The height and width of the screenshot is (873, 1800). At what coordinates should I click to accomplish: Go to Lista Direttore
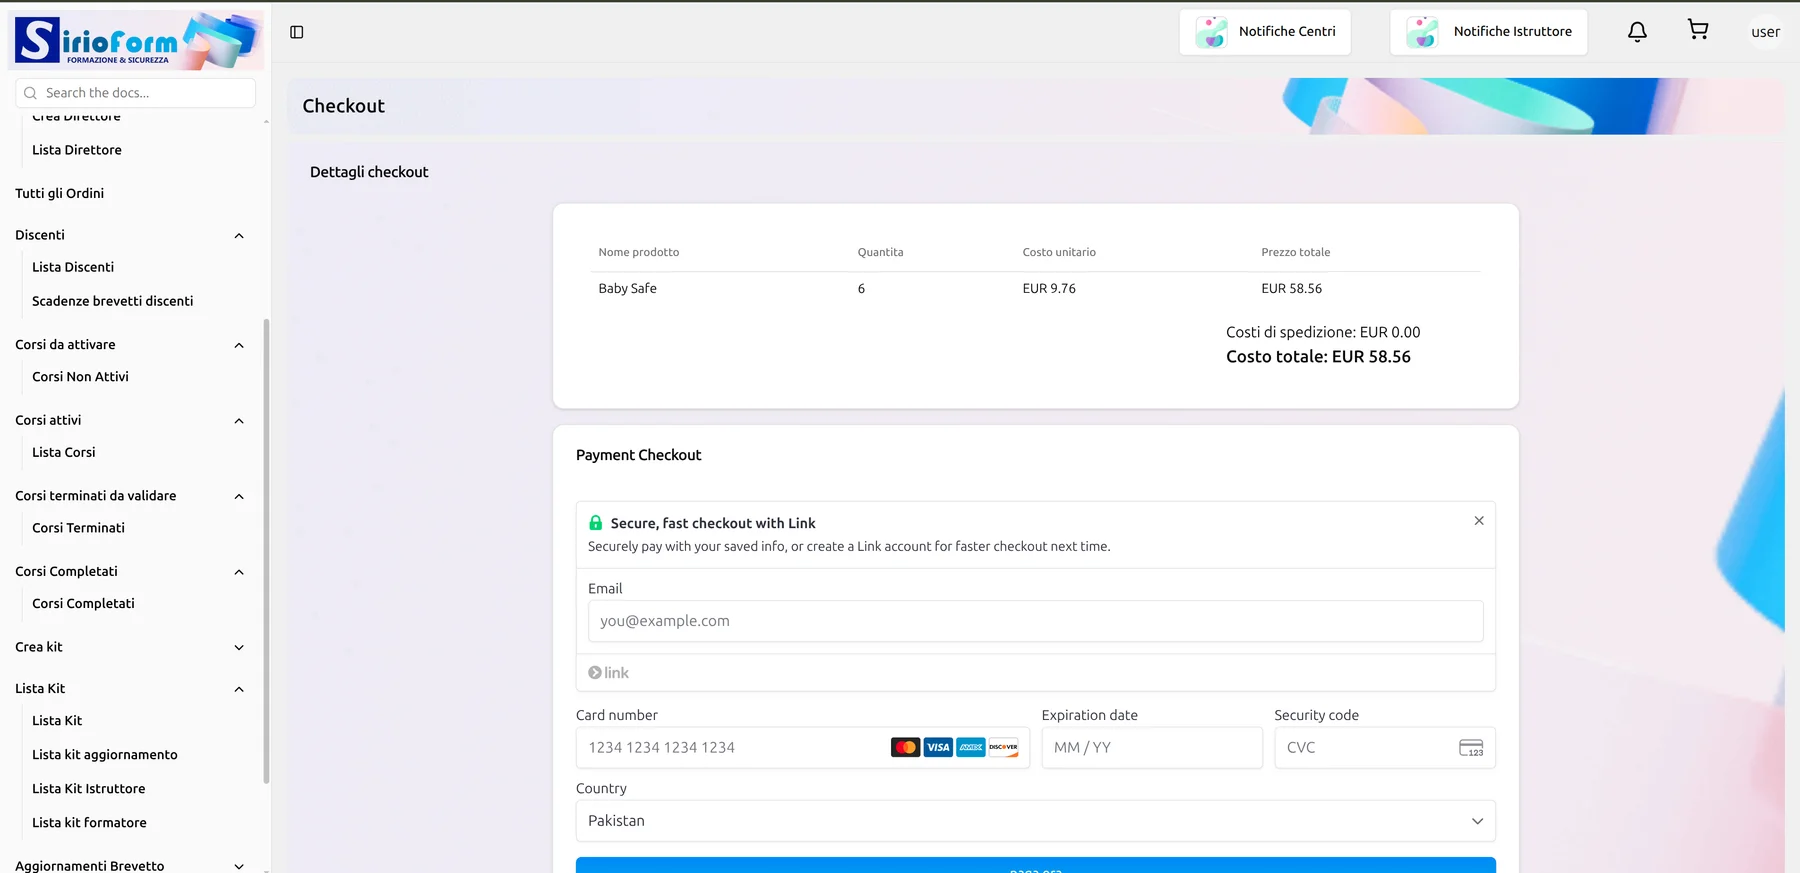point(77,150)
